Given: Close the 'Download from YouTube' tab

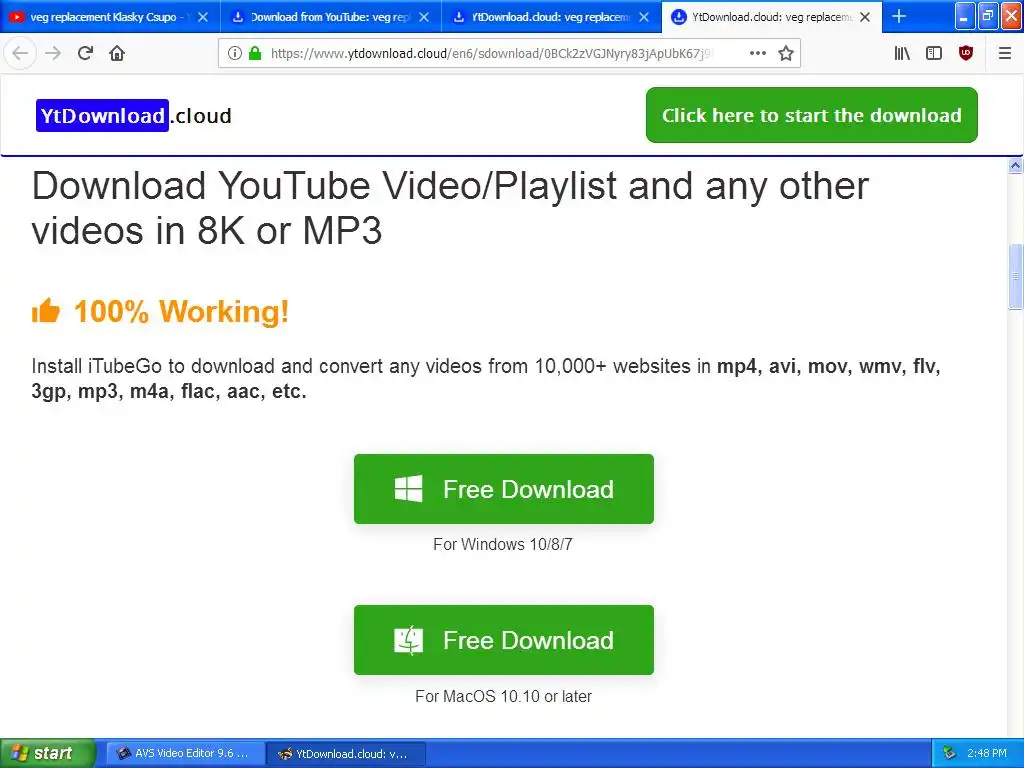Looking at the screenshot, I should click(x=424, y=17).
